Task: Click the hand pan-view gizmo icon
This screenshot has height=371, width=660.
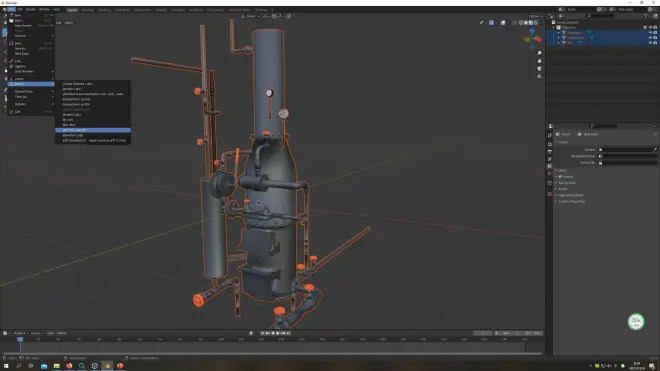Action: pyautogui.click(x=539, y=61)
